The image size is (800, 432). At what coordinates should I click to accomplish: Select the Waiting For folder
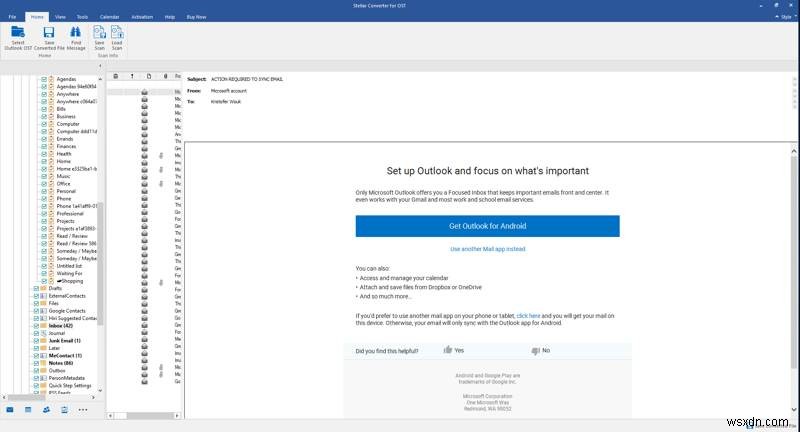(x=69, y=273)
